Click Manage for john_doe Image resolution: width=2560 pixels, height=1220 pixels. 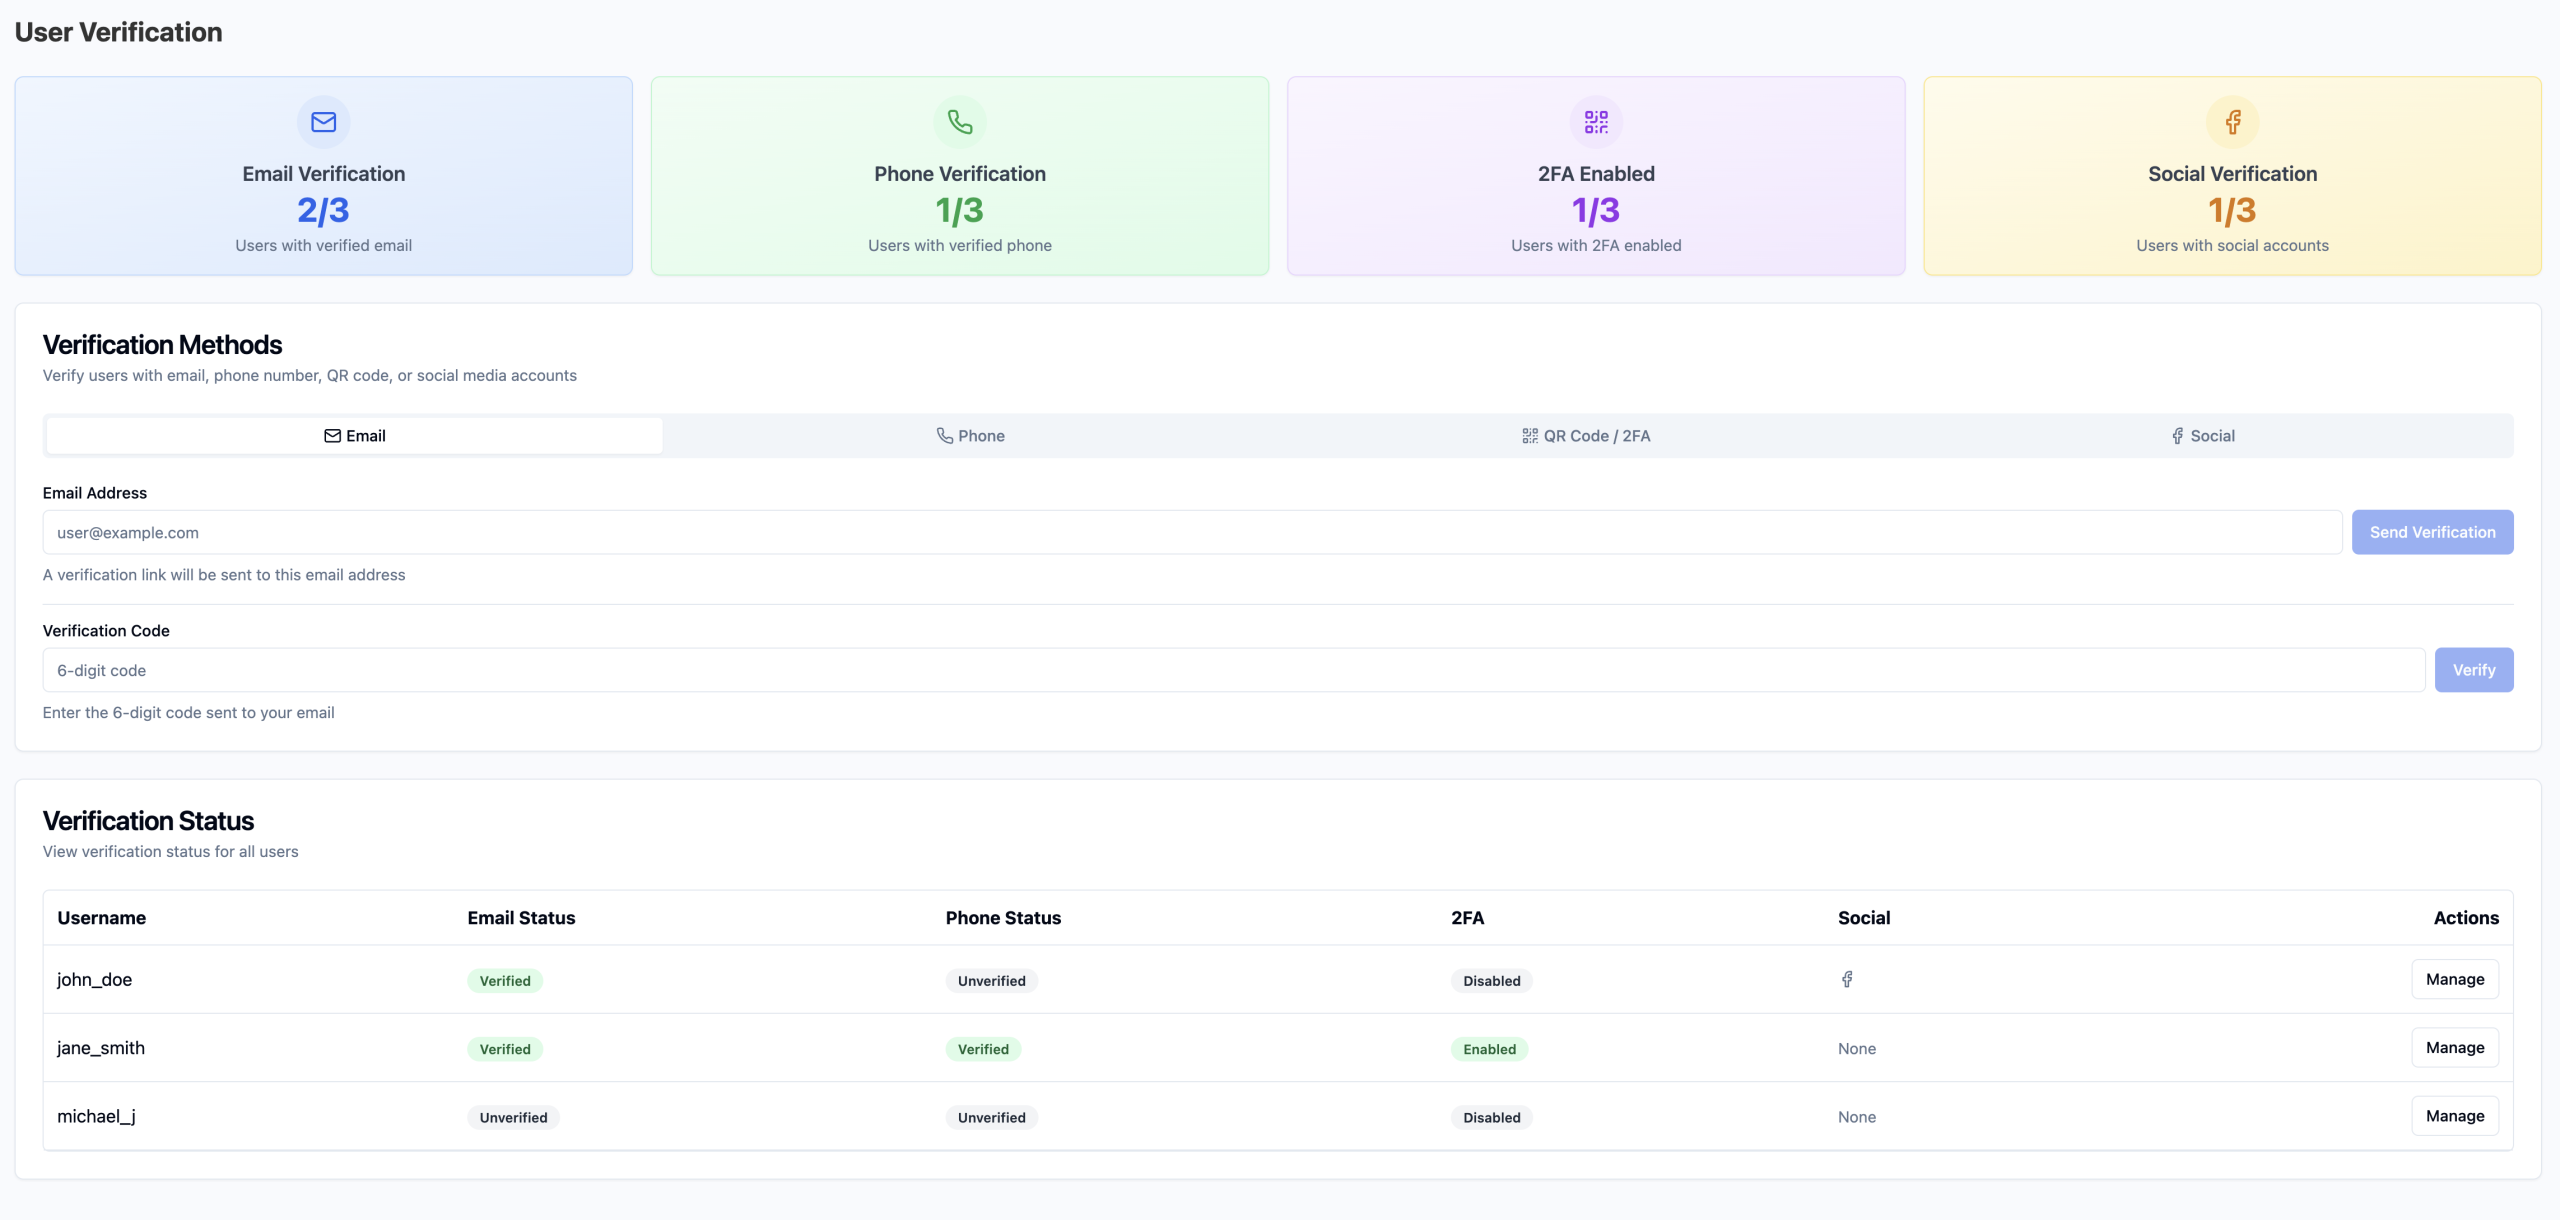pos(2454,980)
